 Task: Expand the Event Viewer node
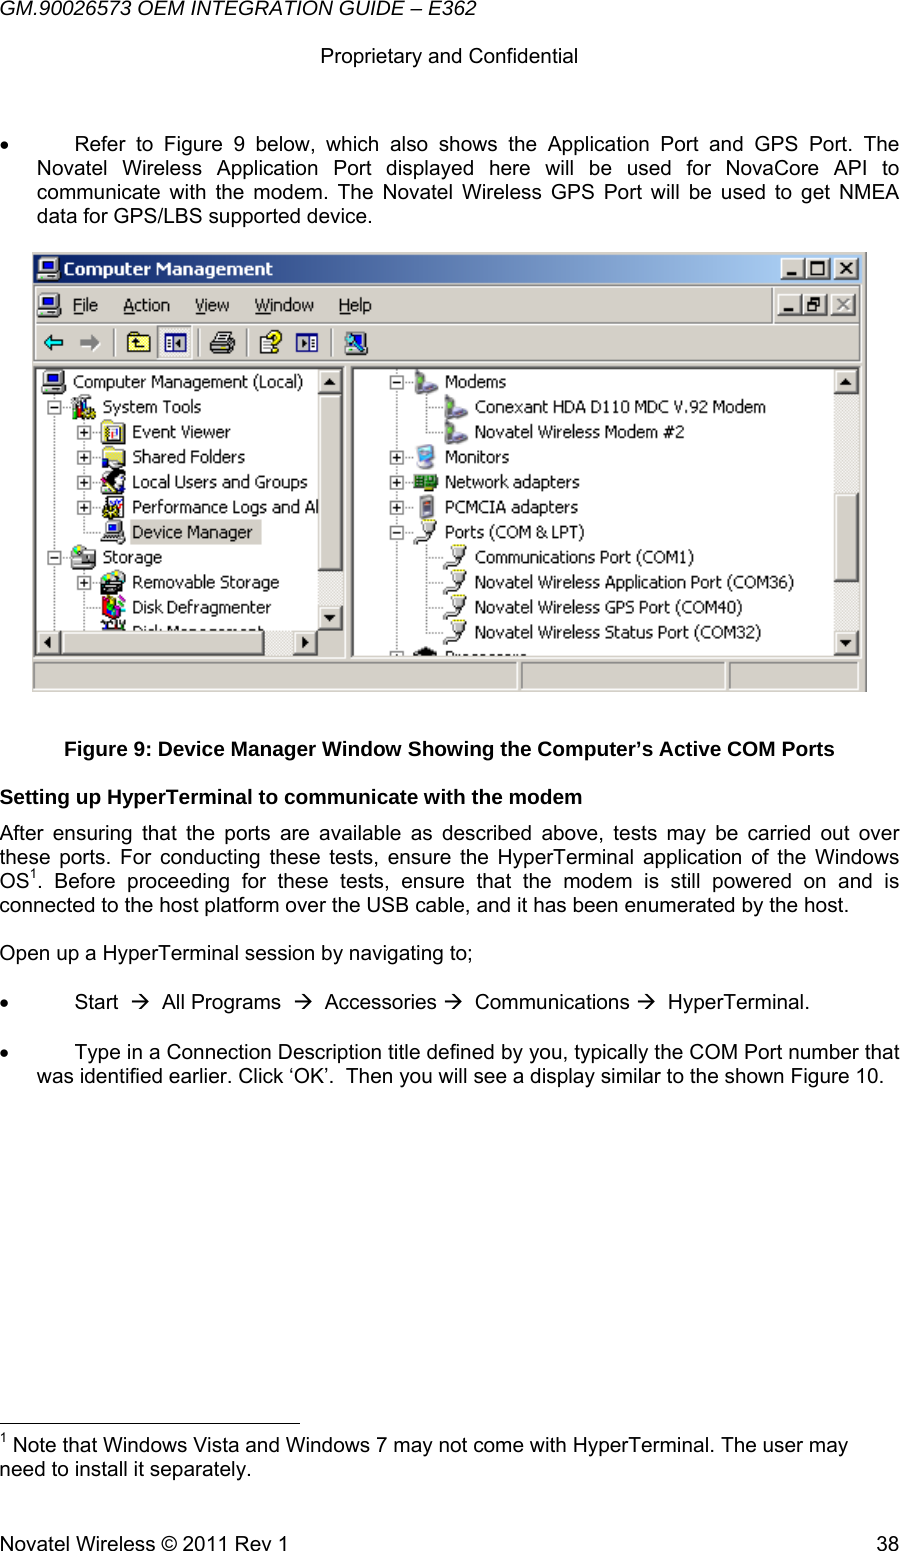click(85, 432)
